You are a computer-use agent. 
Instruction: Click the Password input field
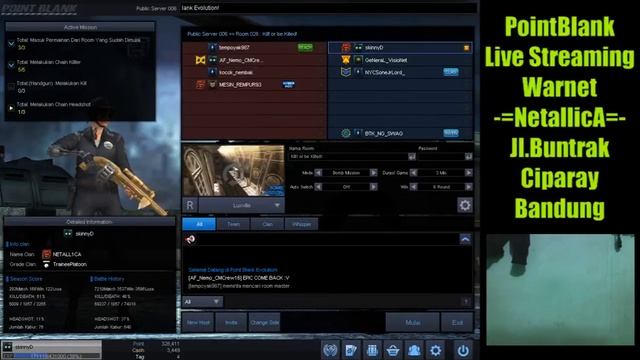441,156
